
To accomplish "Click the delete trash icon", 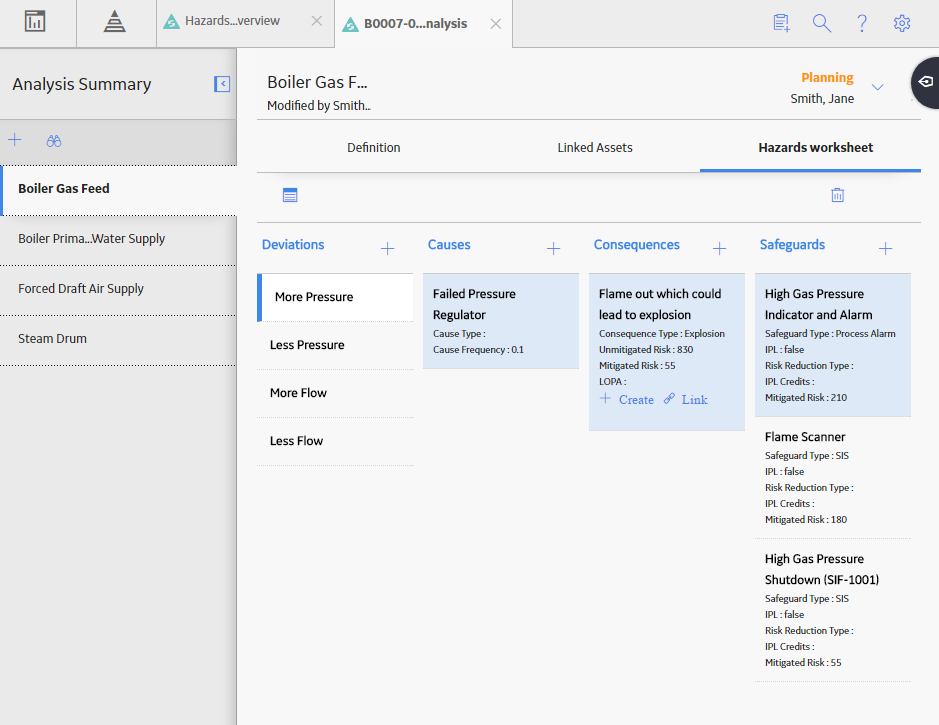I will [838, 195].
